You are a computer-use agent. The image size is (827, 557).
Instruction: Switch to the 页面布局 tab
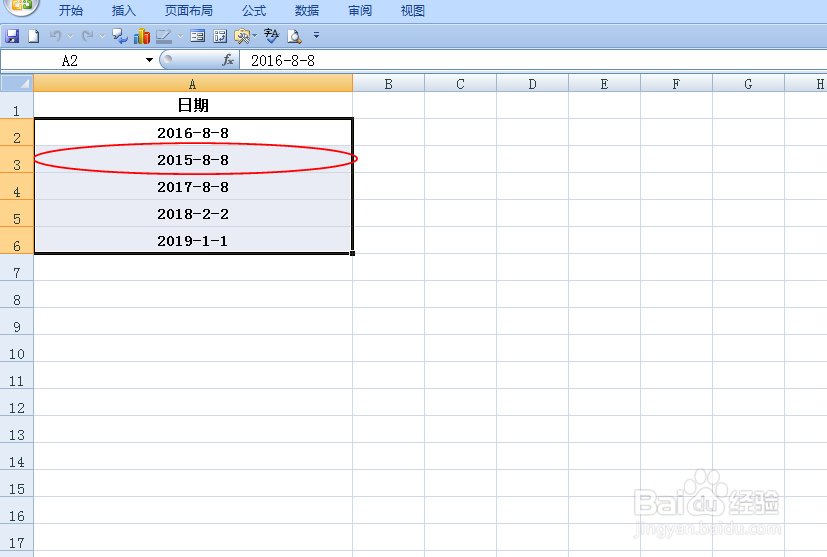[189, 10]
